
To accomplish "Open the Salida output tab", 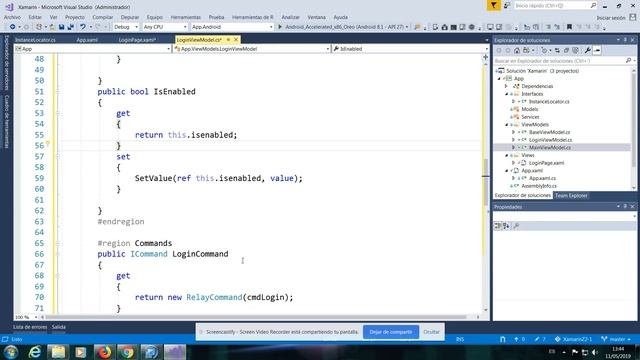I will click(59, 327).
